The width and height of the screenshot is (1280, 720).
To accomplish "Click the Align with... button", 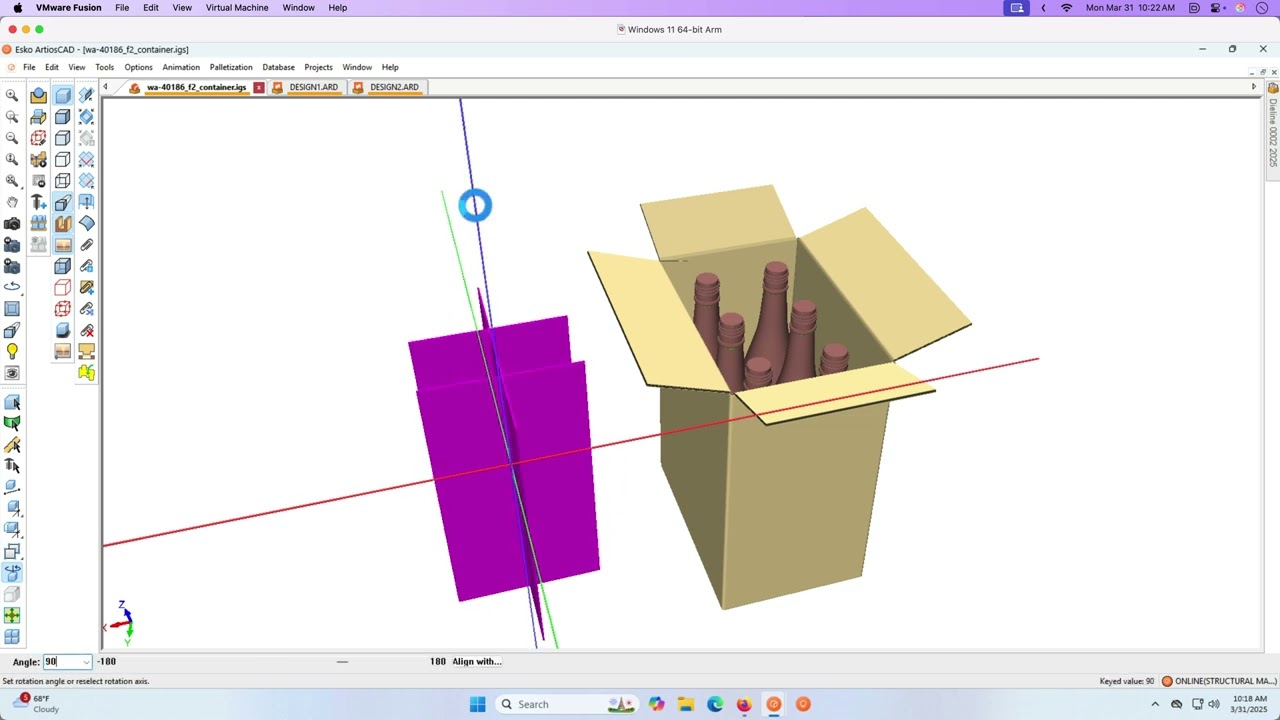I will [x=477, y=661].
